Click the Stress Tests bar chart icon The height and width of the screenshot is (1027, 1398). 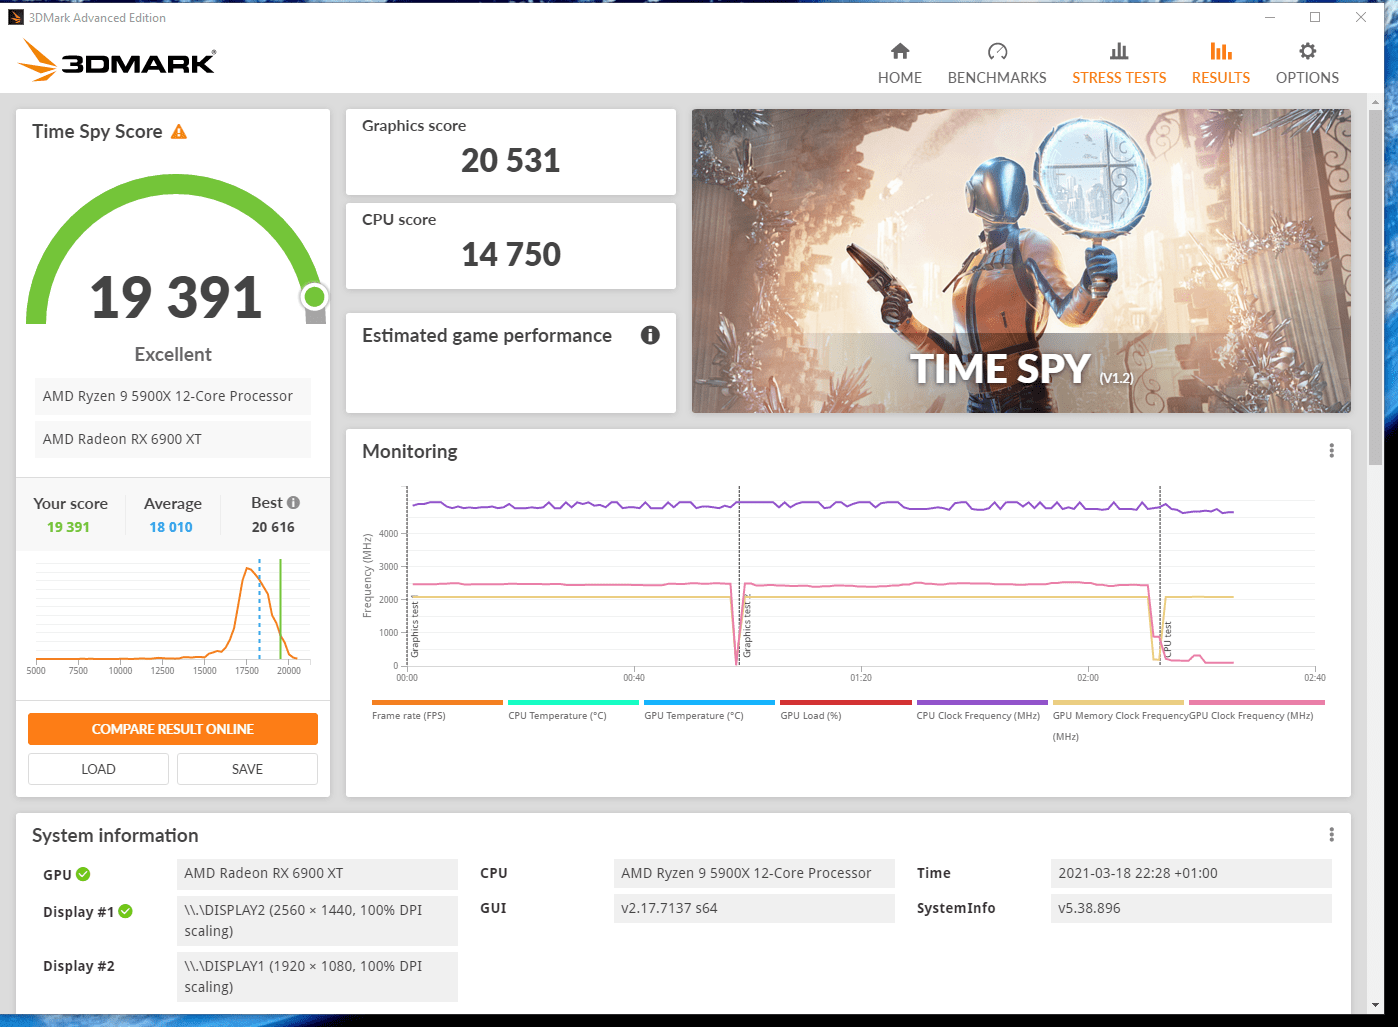tap(1119, 51)
